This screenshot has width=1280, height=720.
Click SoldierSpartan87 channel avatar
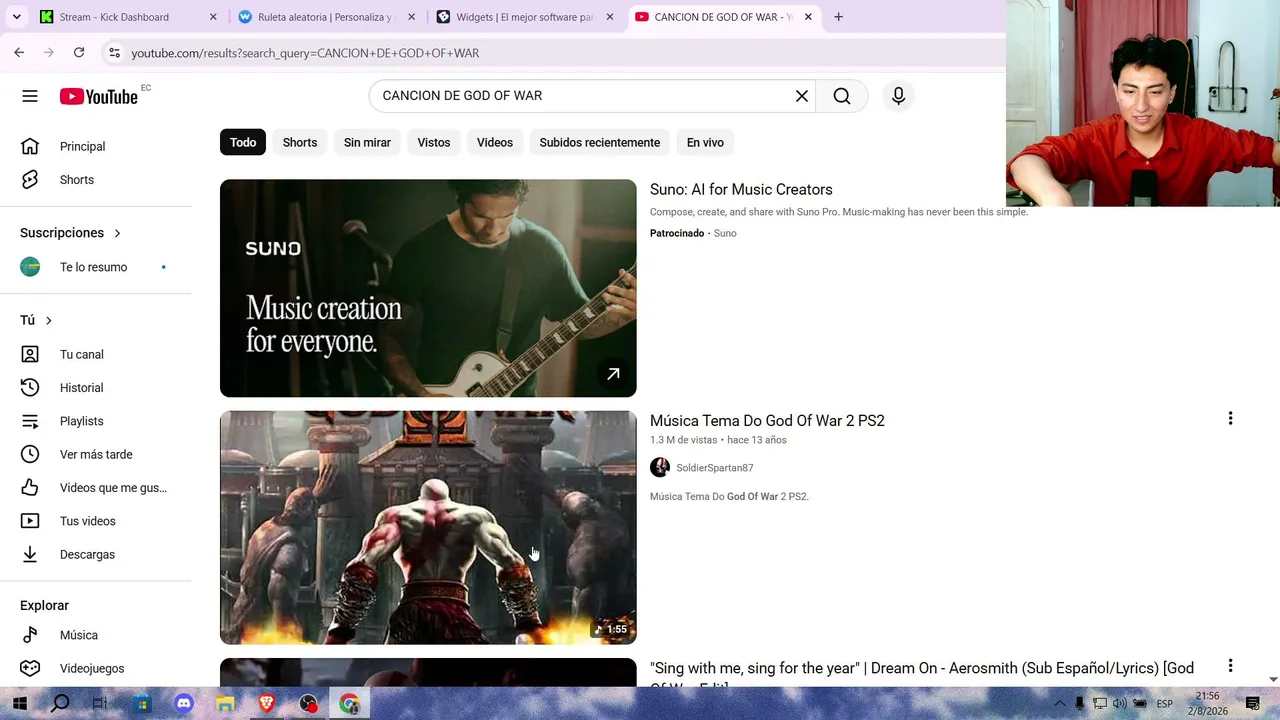coord(660,468)
